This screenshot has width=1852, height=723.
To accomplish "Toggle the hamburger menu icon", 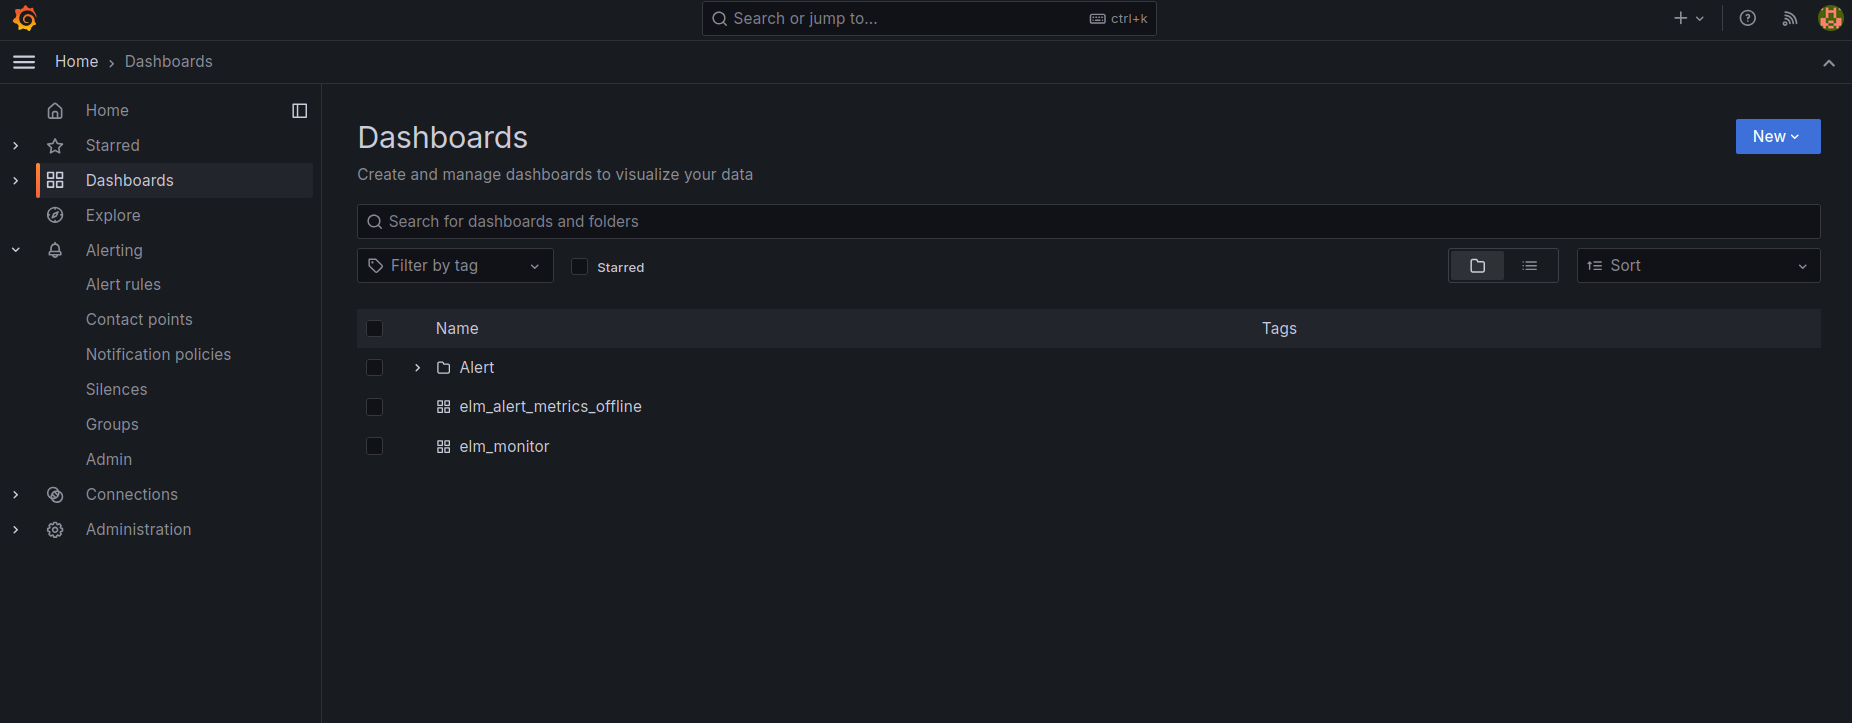I will tap(24, 62).
